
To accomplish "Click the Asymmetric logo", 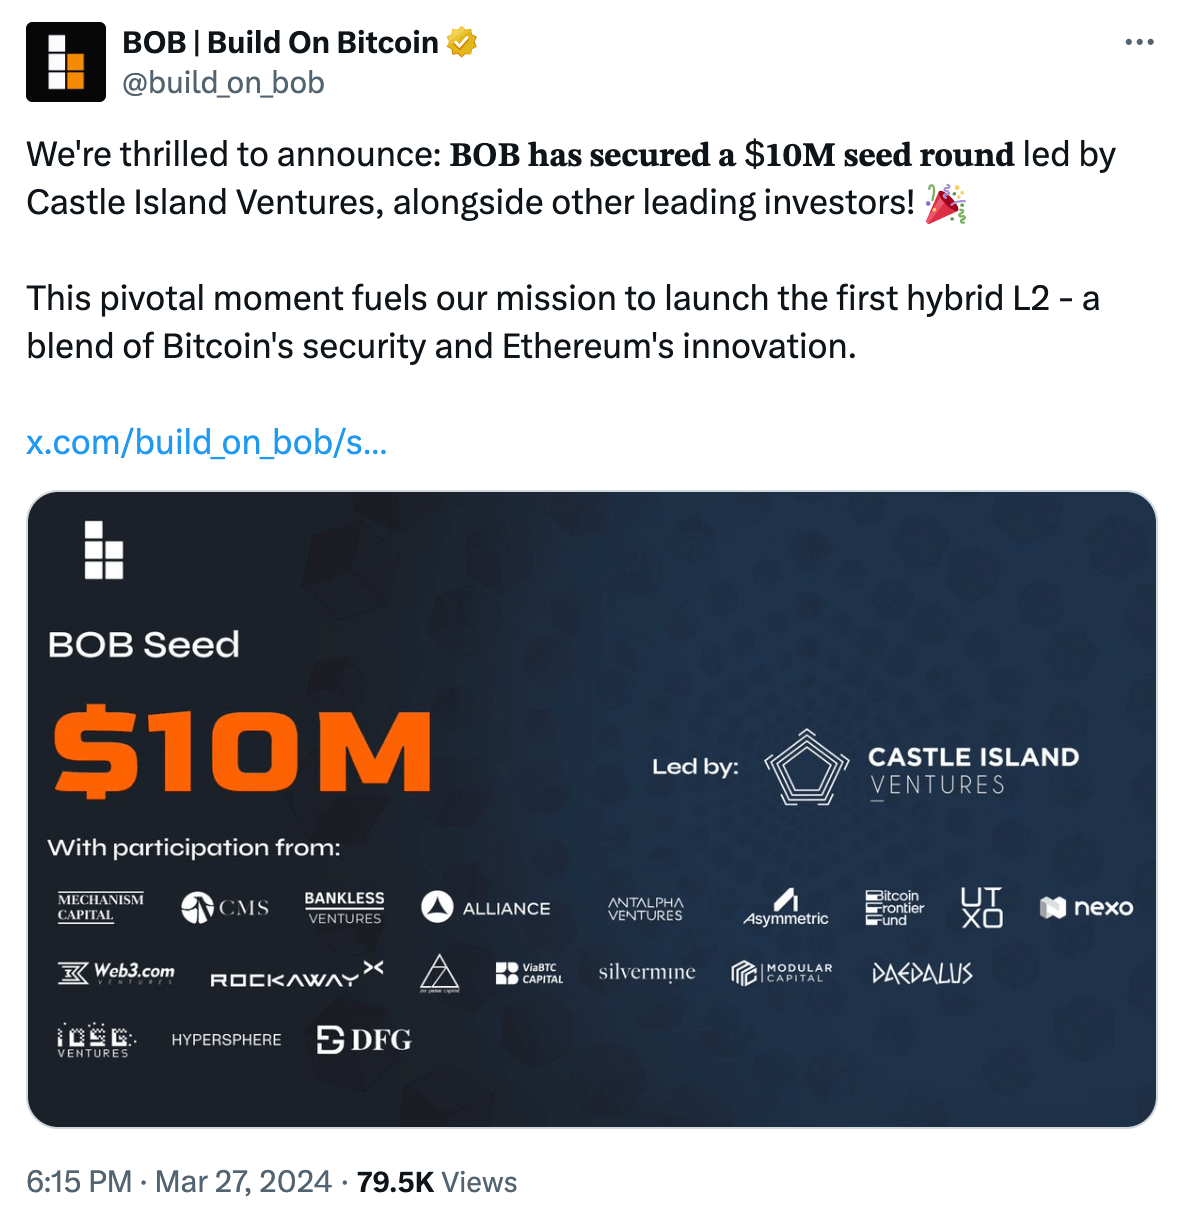I will click(785, 908).
